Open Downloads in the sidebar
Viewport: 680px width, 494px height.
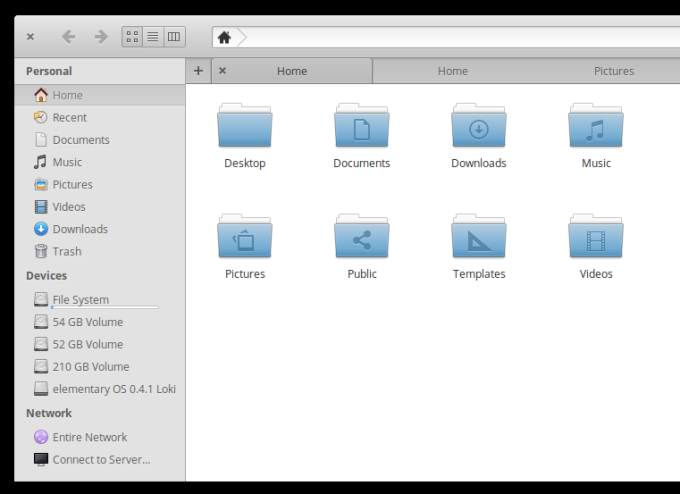coord(100,229)
